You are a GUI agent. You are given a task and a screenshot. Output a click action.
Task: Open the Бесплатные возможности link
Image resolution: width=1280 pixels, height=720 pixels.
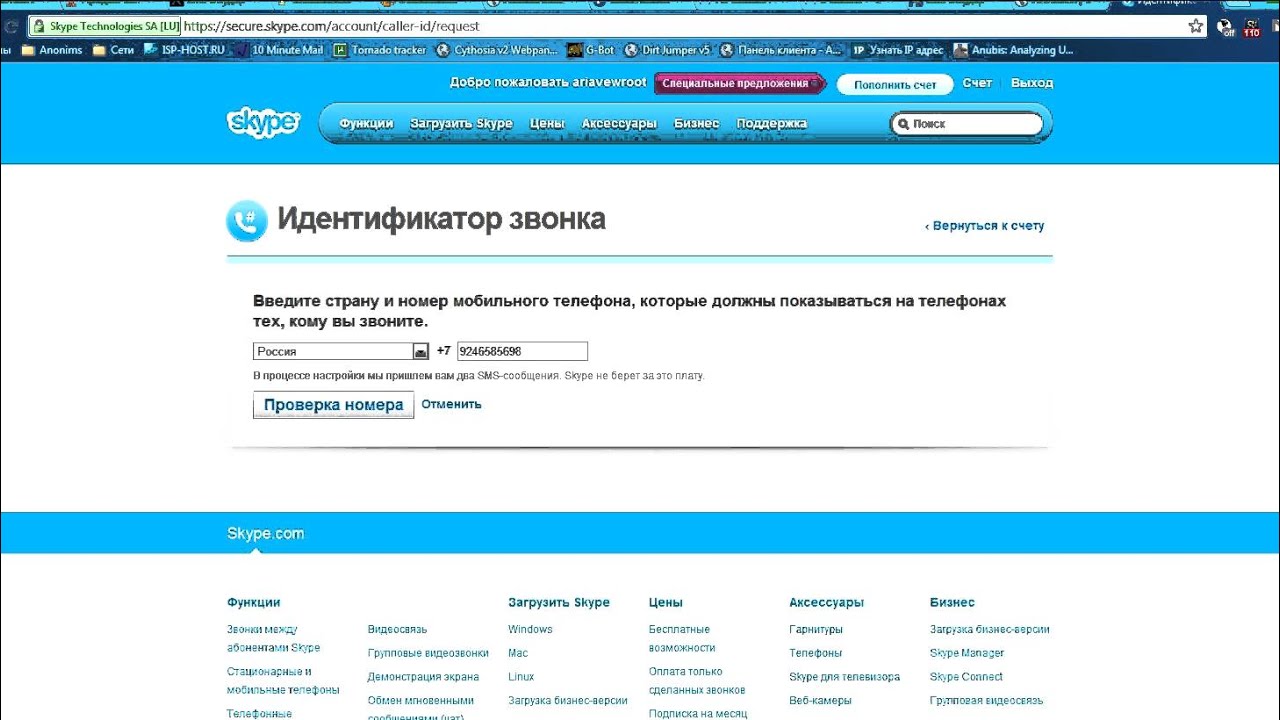(x=682, y=638)
